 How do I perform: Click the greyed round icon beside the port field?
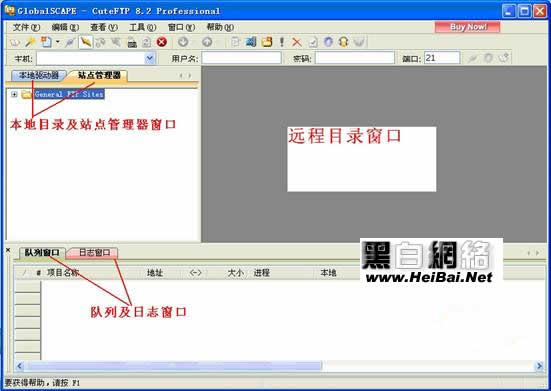pyautogui.click(x=488, y=58)
